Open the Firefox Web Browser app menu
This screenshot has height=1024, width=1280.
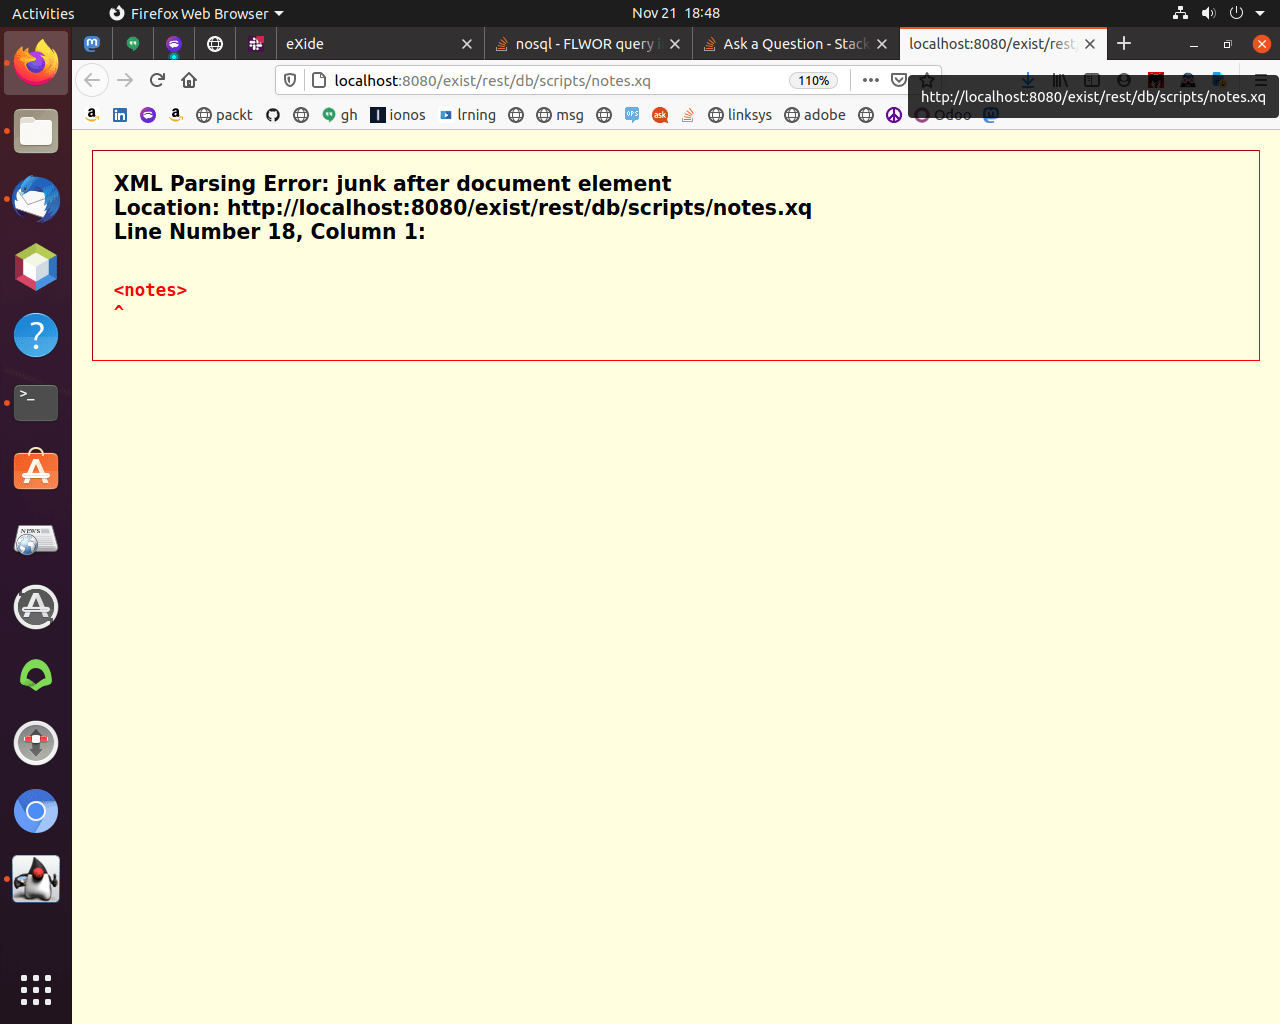tap(197, 13)
